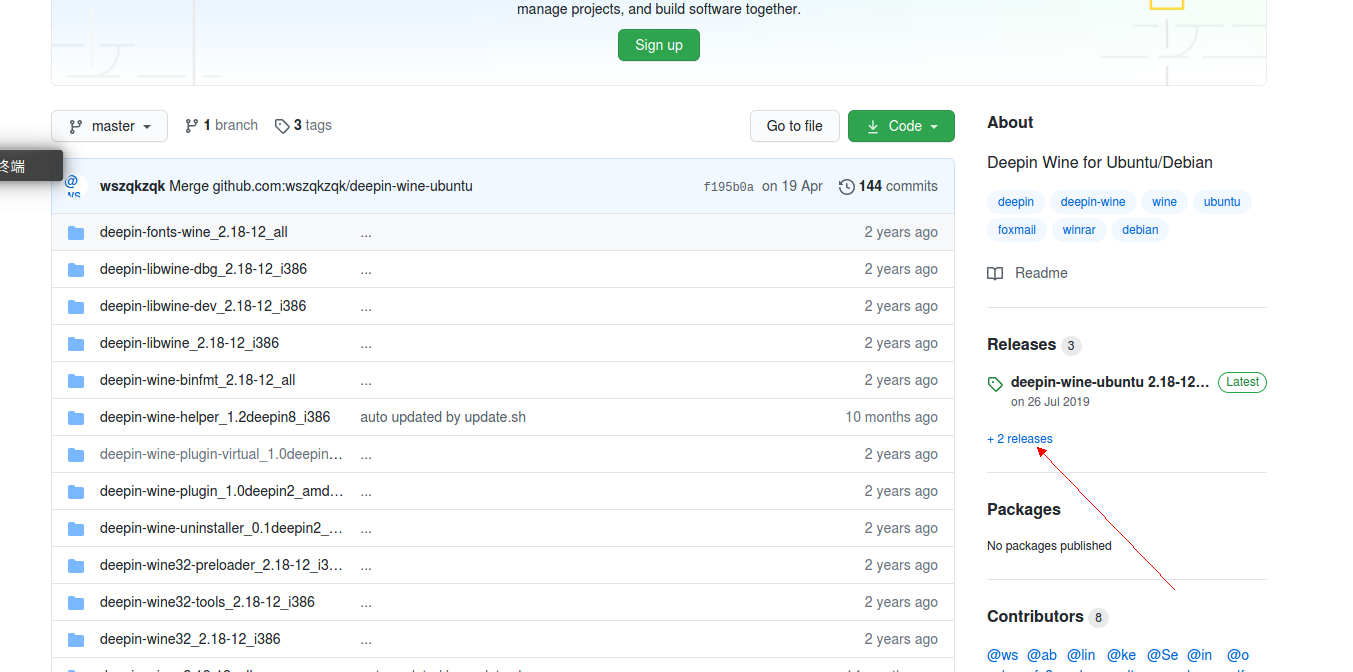
Task: Click folder icon of deepin-libwine_2.18-12_i386
Action: click(76, 343)
